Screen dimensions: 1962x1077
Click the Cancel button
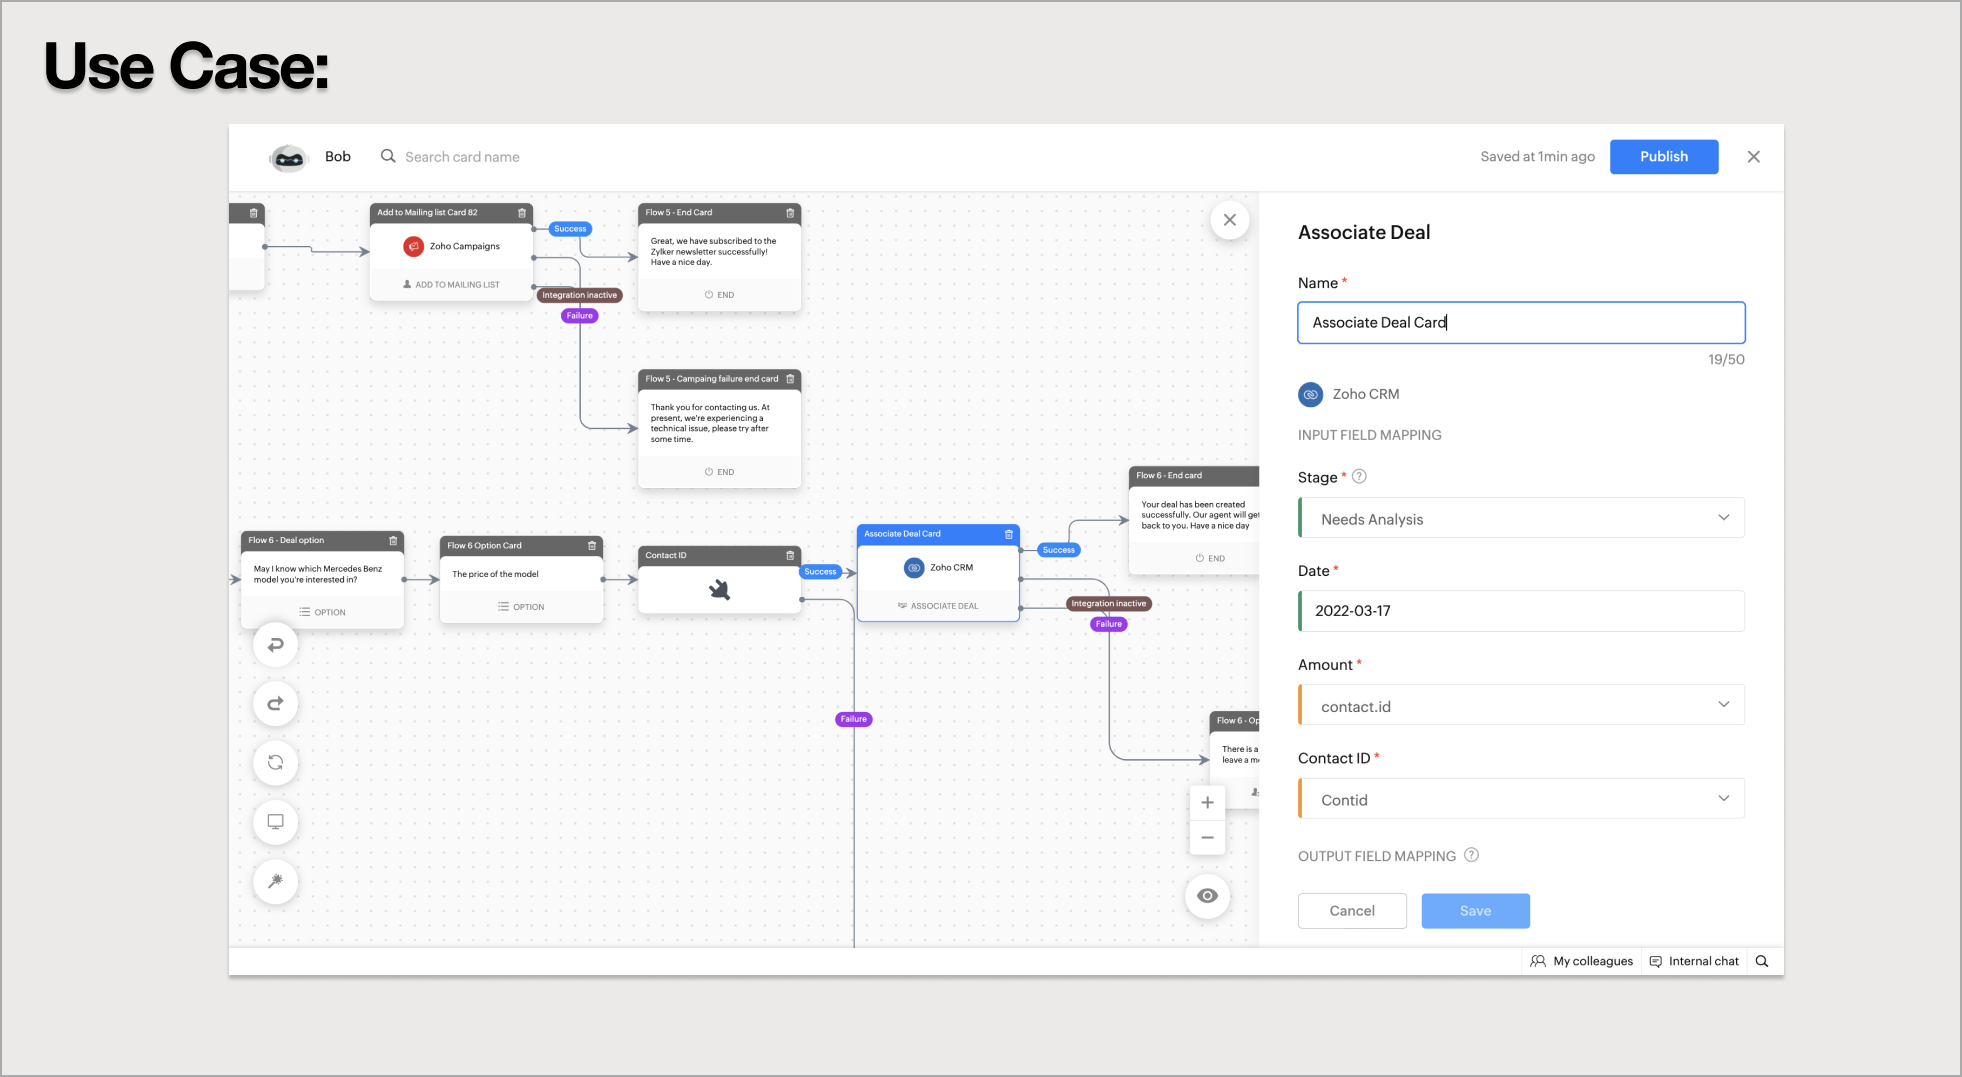click(1352, 911)
